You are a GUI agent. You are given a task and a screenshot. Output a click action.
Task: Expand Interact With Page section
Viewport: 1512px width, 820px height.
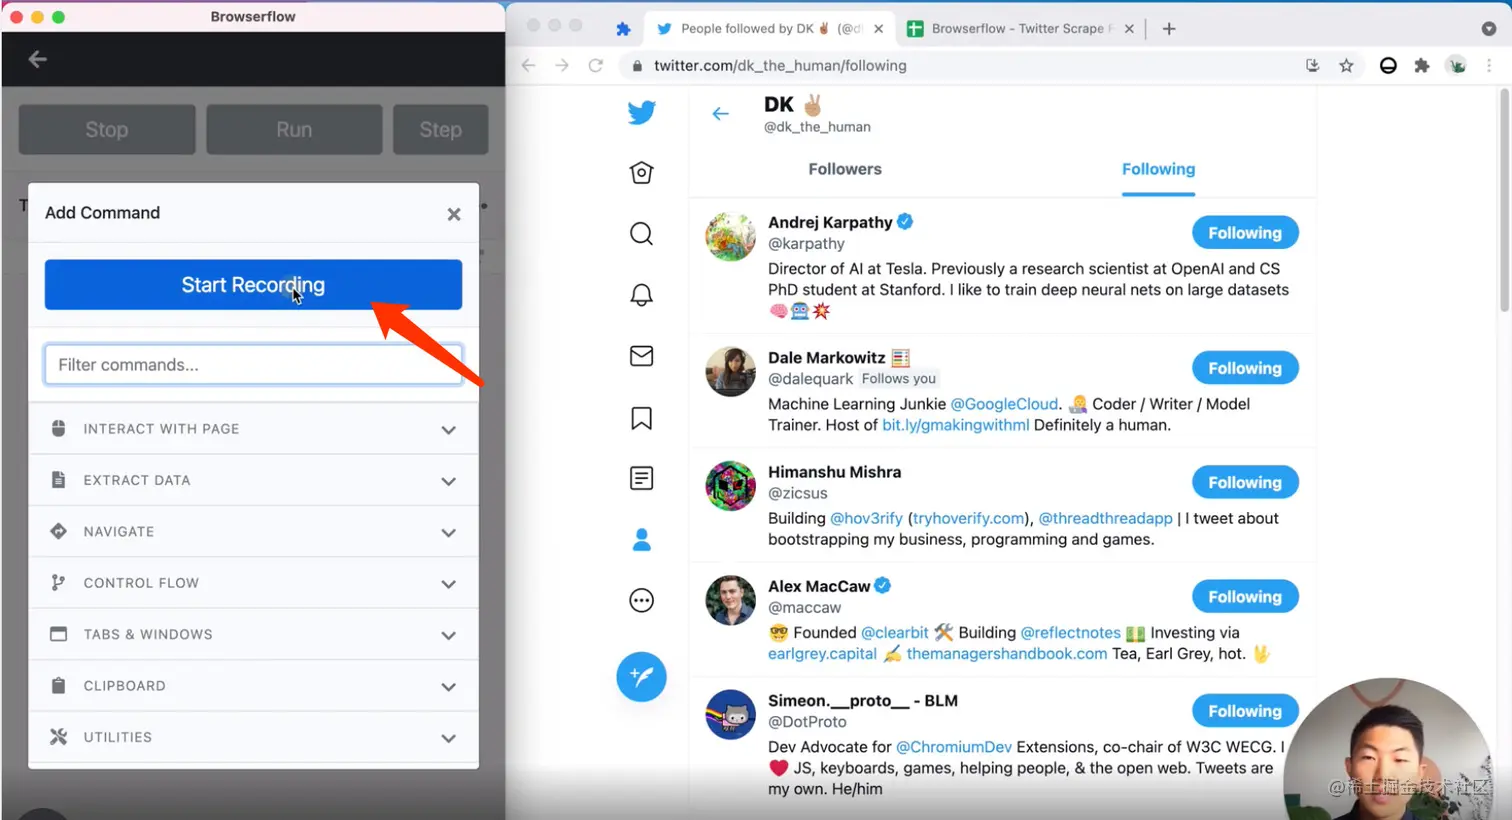coord(253,429)
